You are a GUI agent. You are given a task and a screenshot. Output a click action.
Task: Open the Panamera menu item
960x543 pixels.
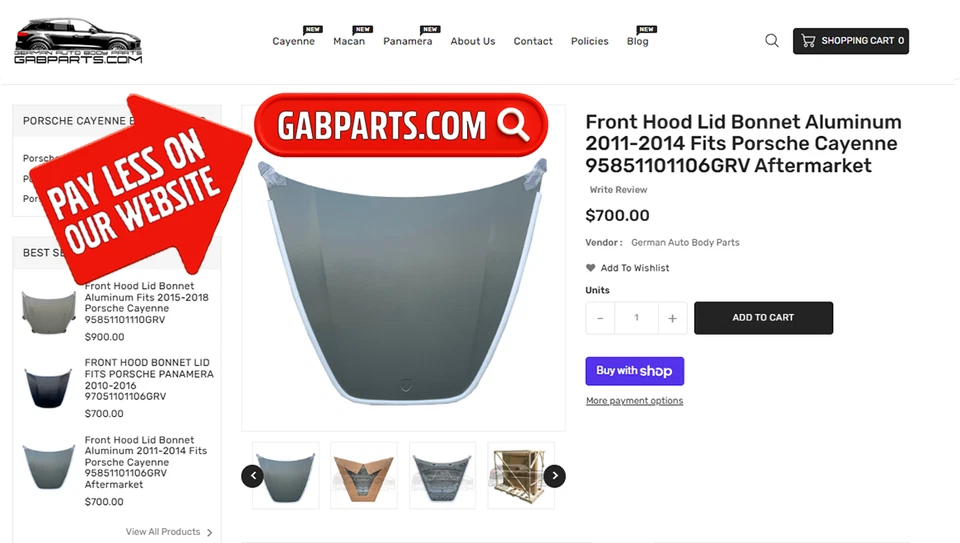tap(408, 41)
